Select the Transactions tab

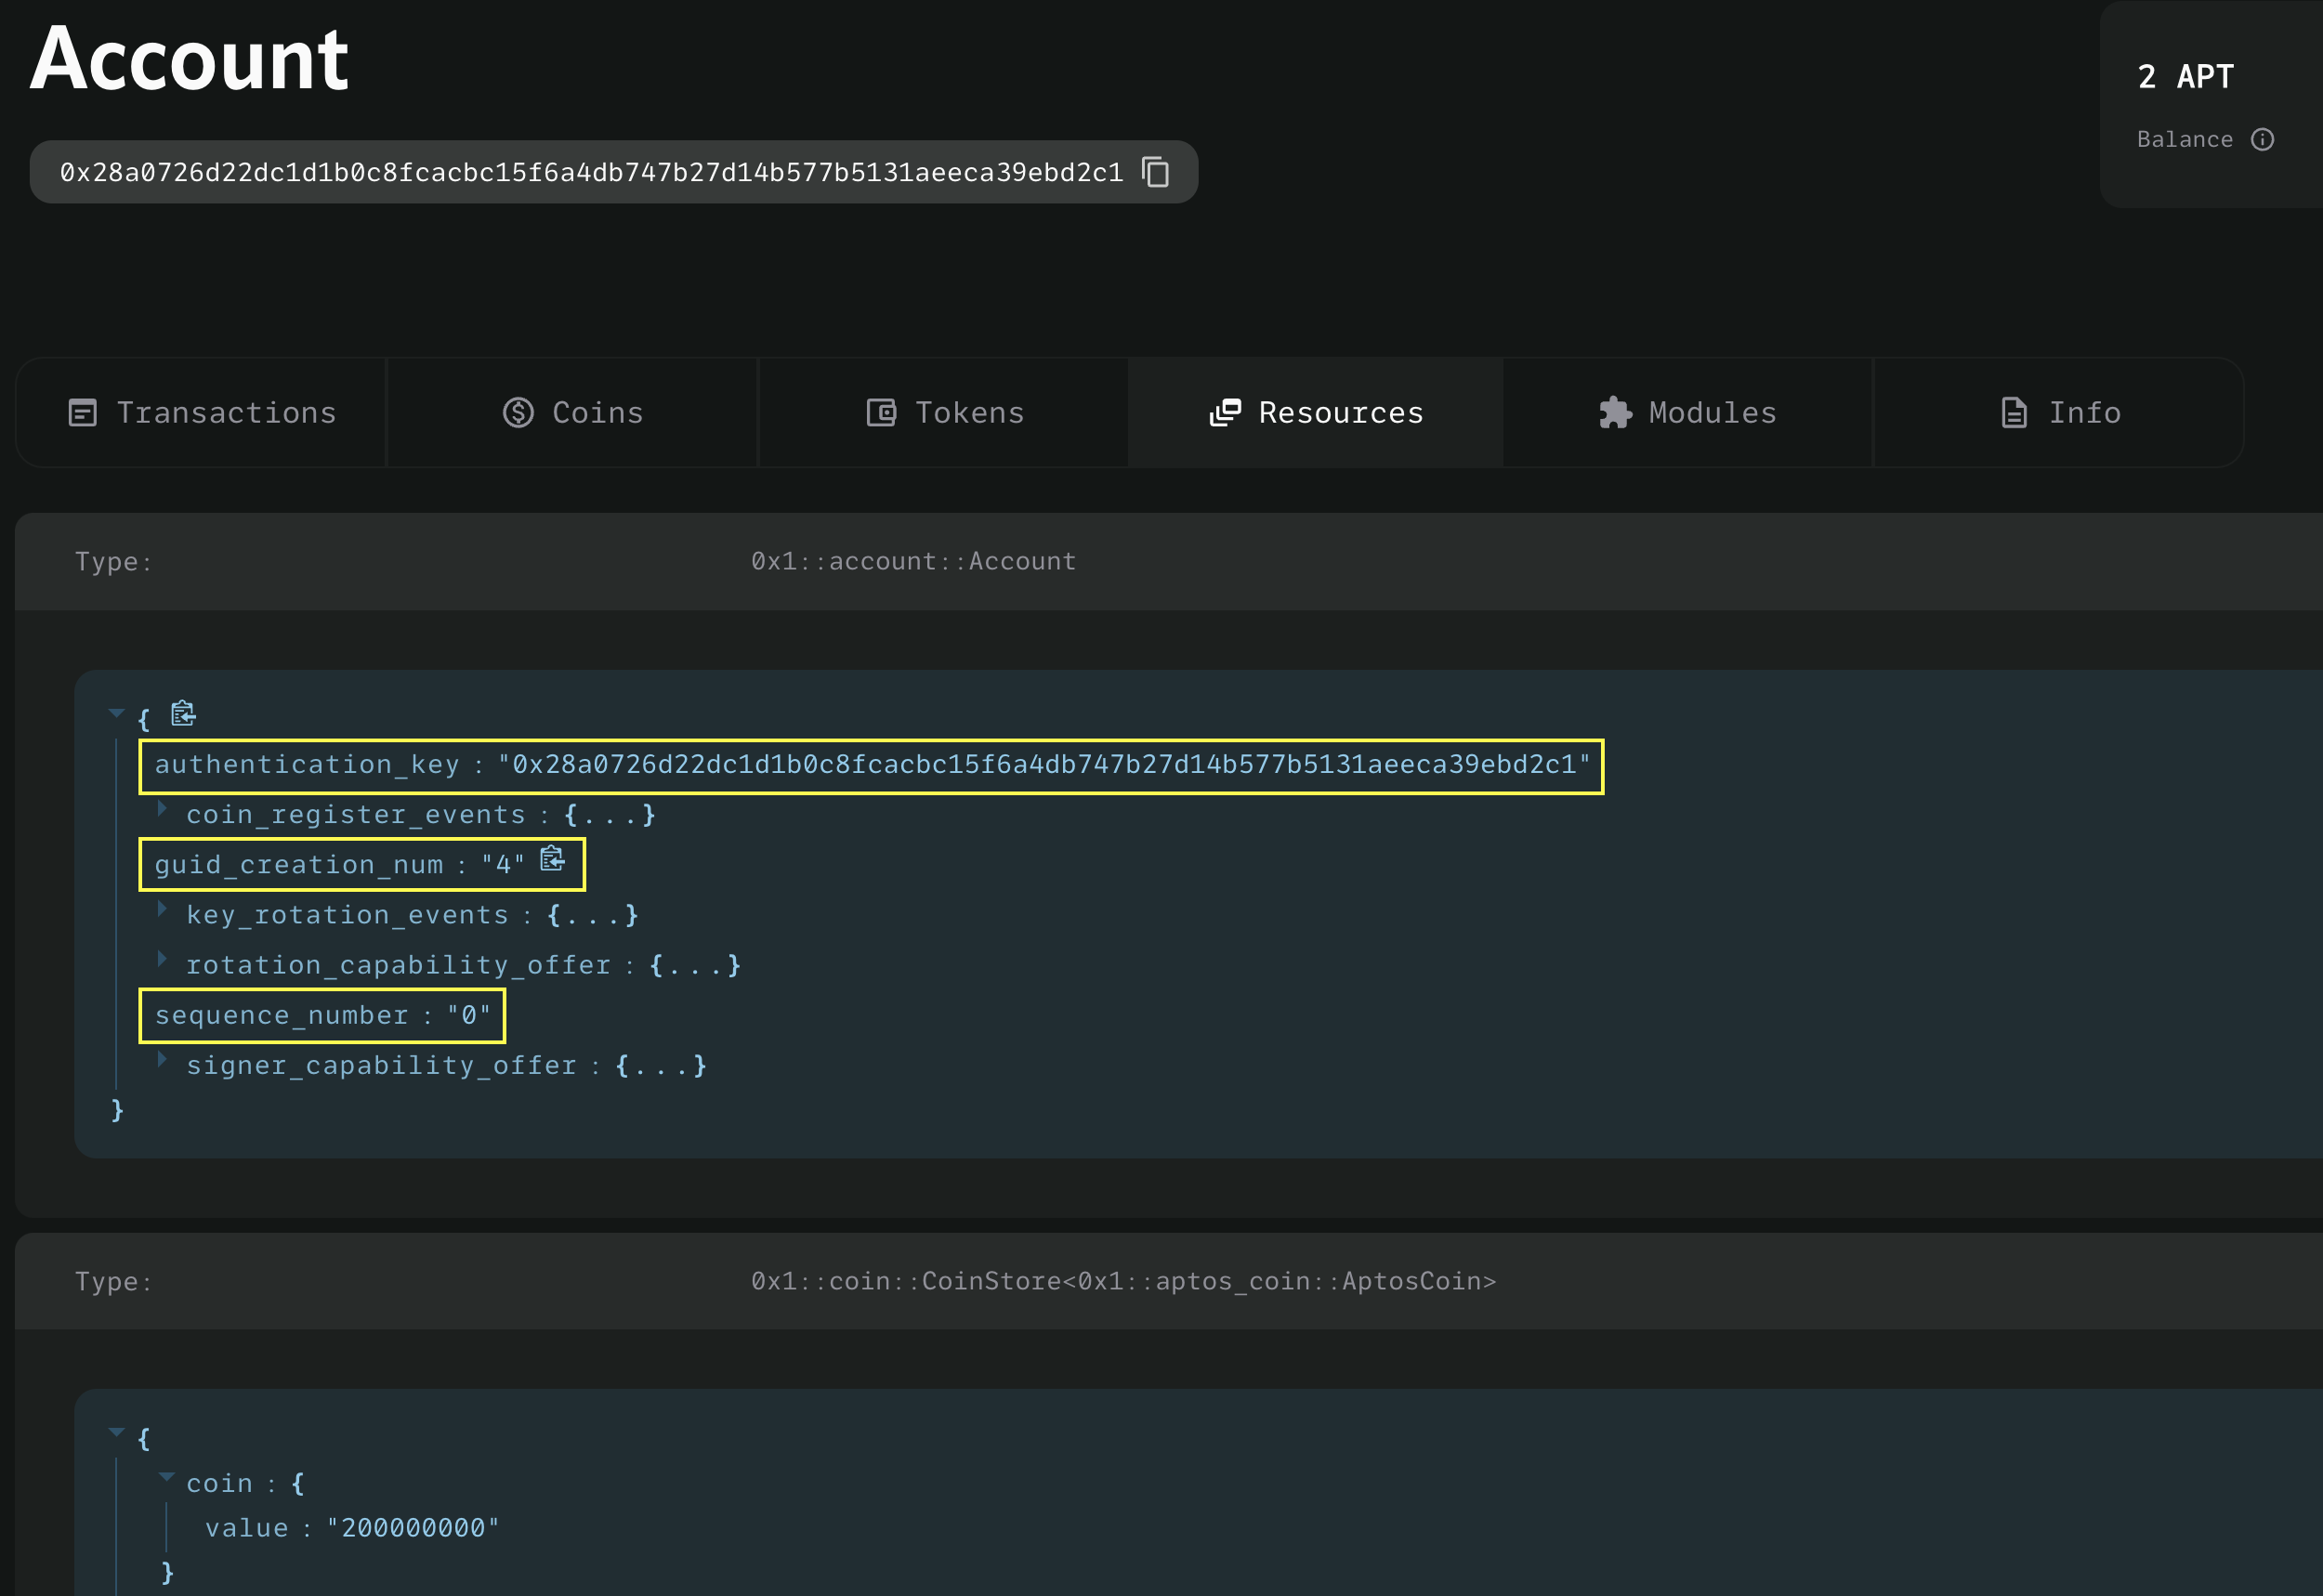click(x=202, y=412)
